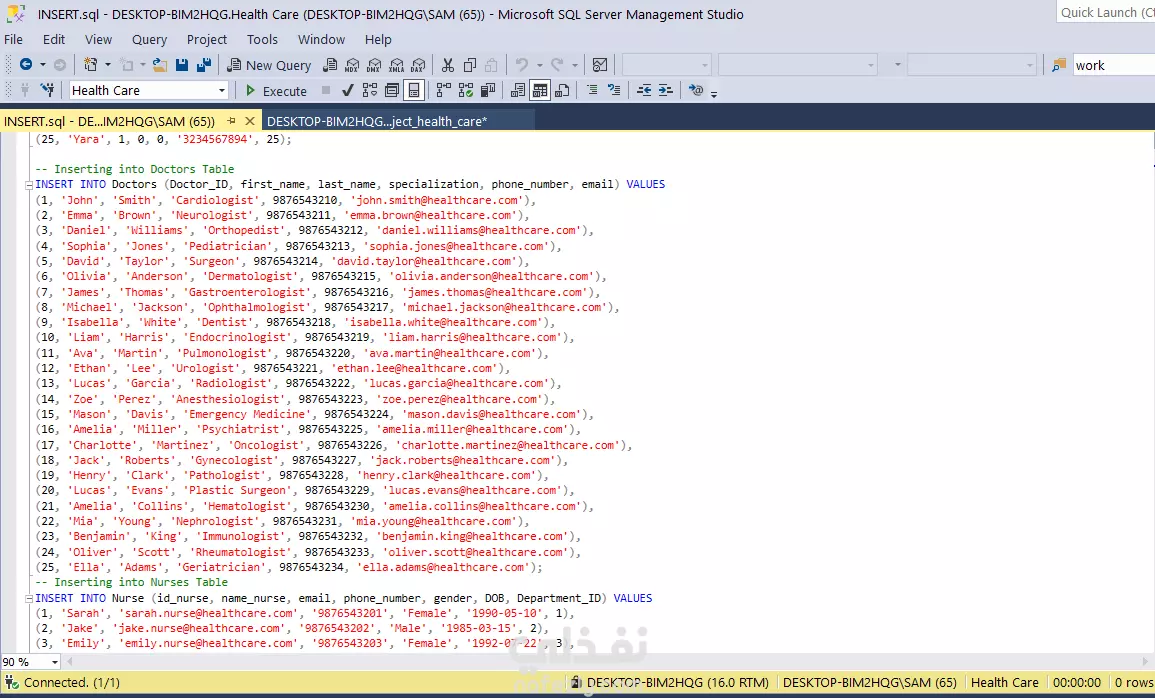1155x698 pixels.
Task: Open the Edit menu
Action: point(54,39)
